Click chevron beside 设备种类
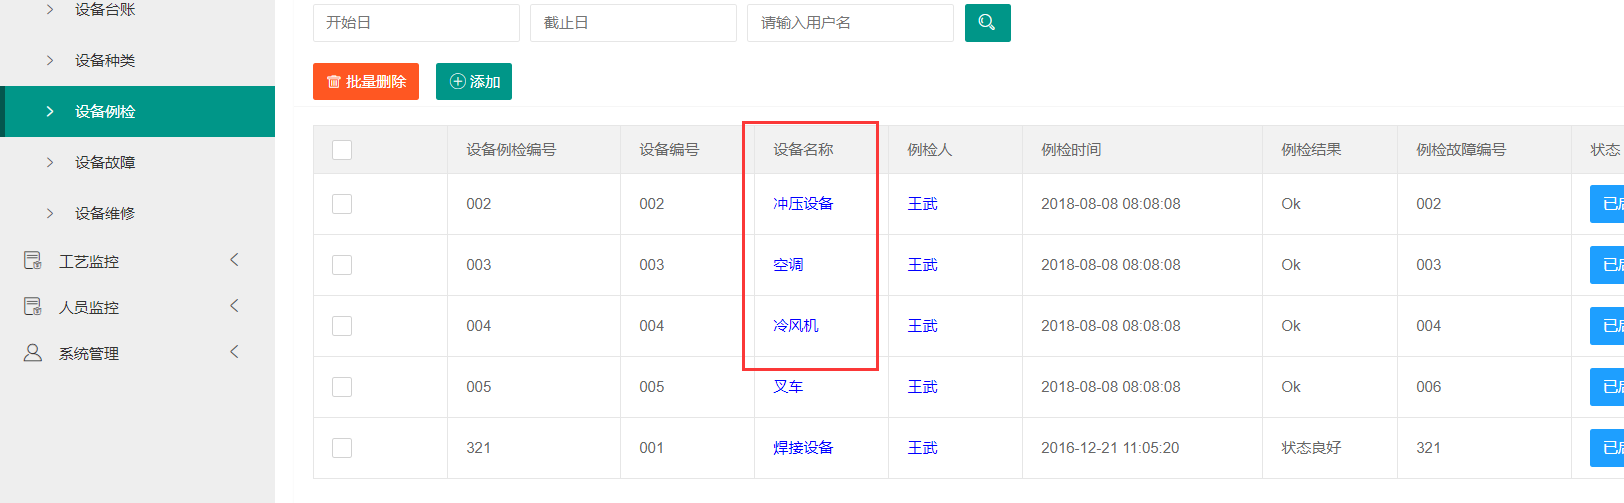Image resolution: width=1624 pixels, height=503 pixels. coord(50,61)
